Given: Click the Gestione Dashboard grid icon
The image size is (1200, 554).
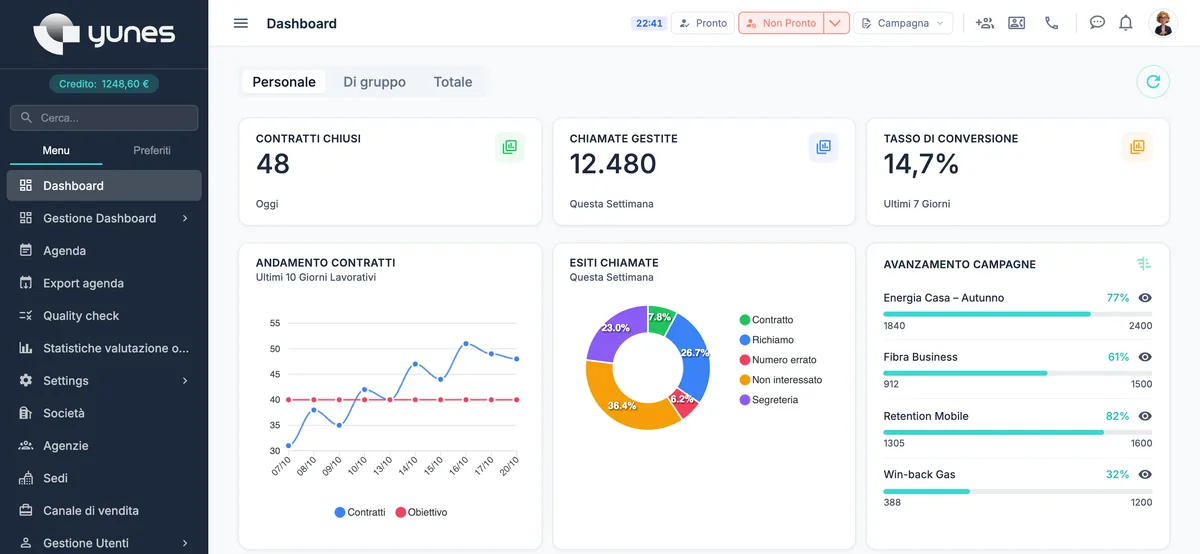Looking at the screenshot, I should click(26, 218).
